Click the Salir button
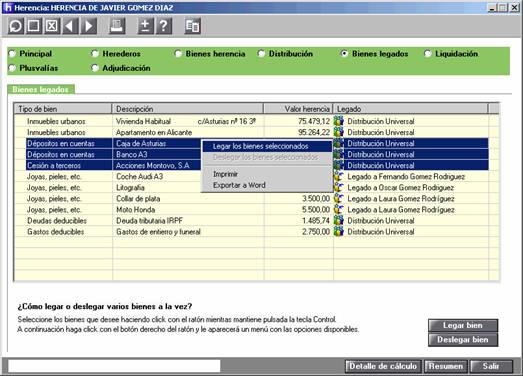The width and height of the screenshot is (523, 376). [x=491, y=366]
